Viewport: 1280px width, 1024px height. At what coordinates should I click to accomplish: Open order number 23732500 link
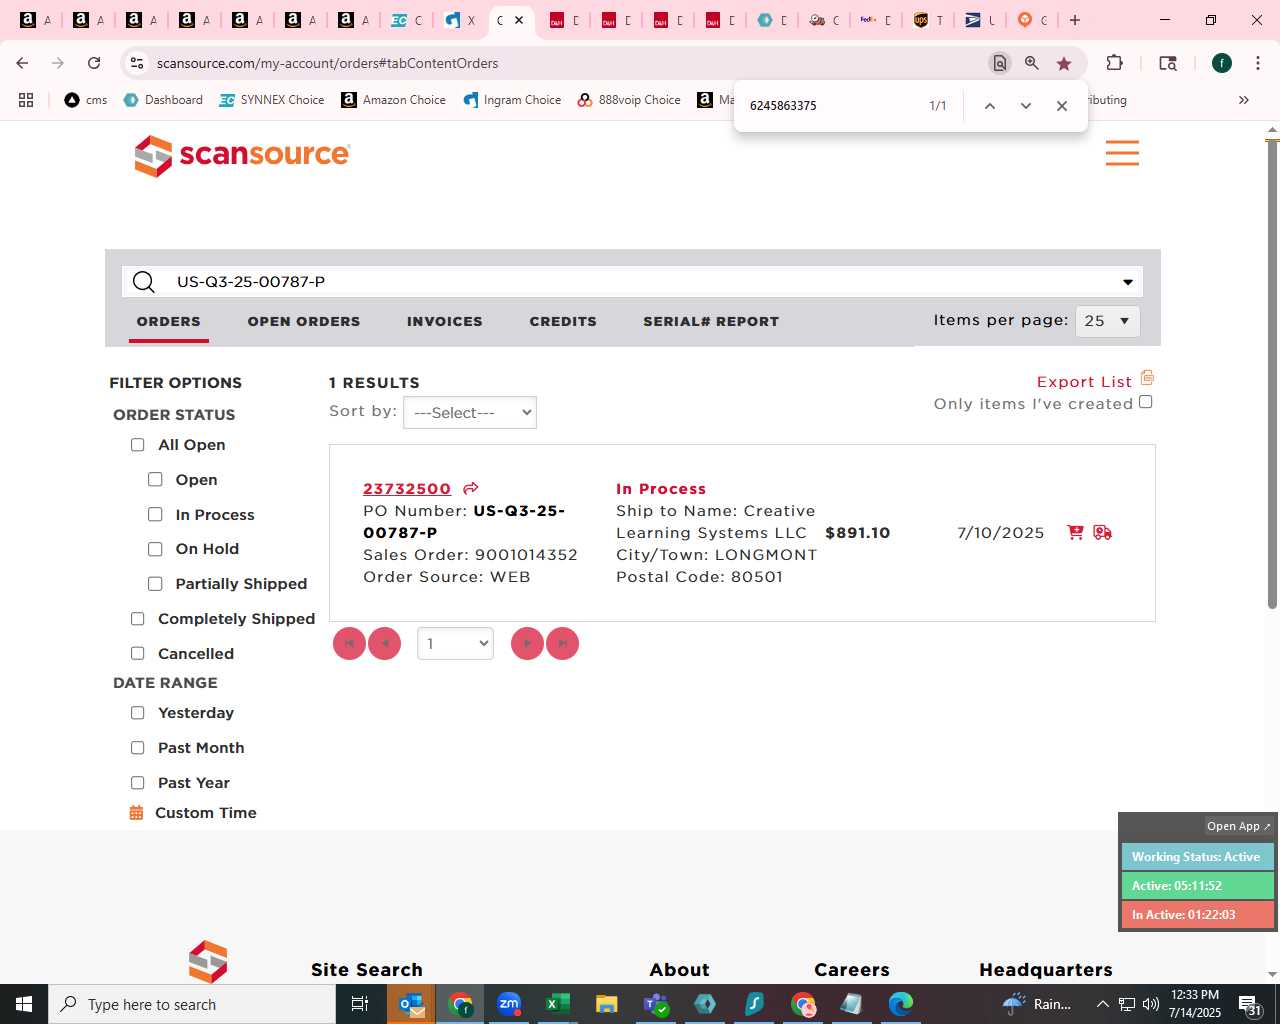point(407,489)
